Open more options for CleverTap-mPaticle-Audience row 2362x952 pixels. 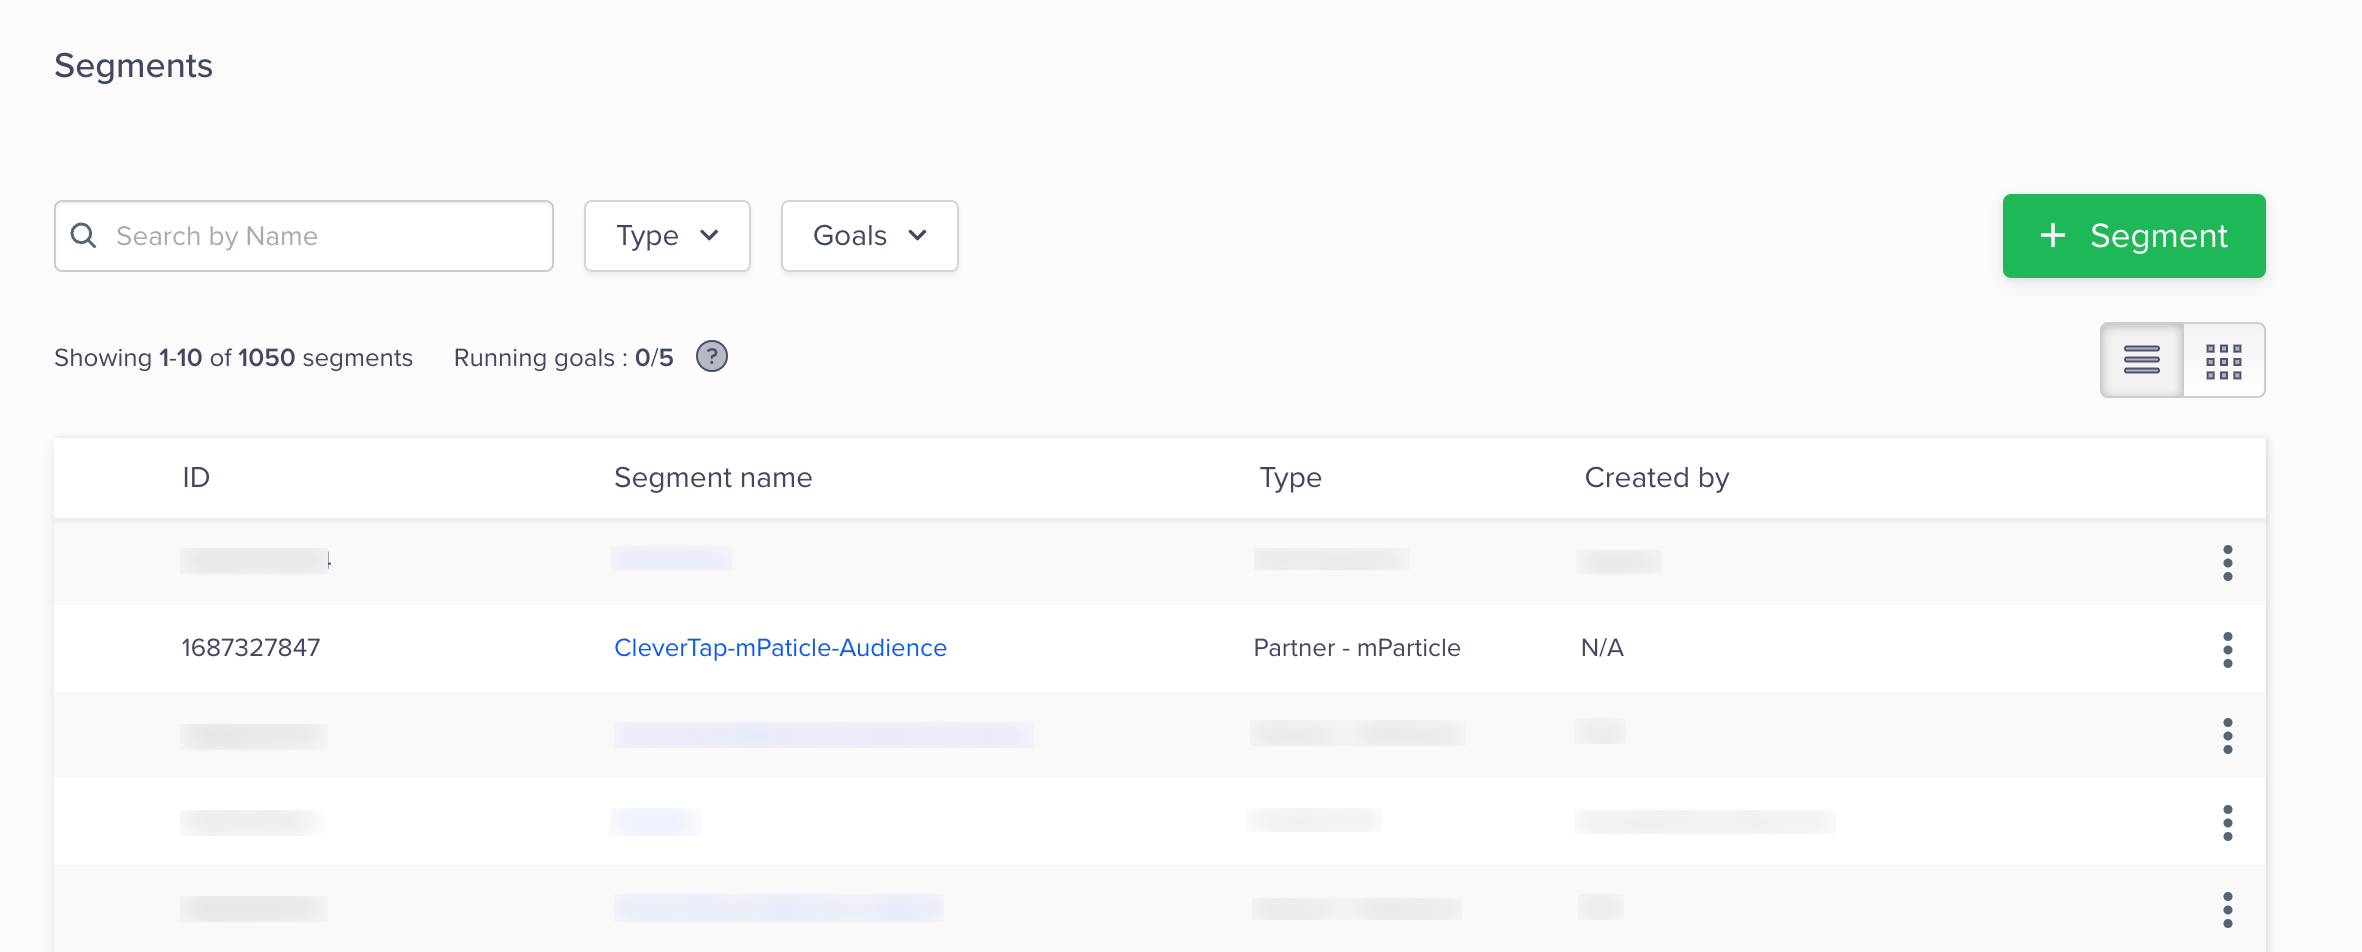2227,649
